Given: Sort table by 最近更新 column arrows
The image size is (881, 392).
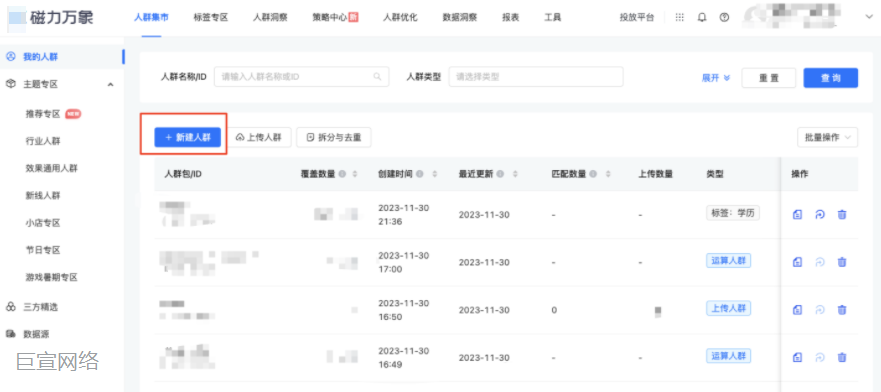Looking at the screenshot, I should 515,174.
